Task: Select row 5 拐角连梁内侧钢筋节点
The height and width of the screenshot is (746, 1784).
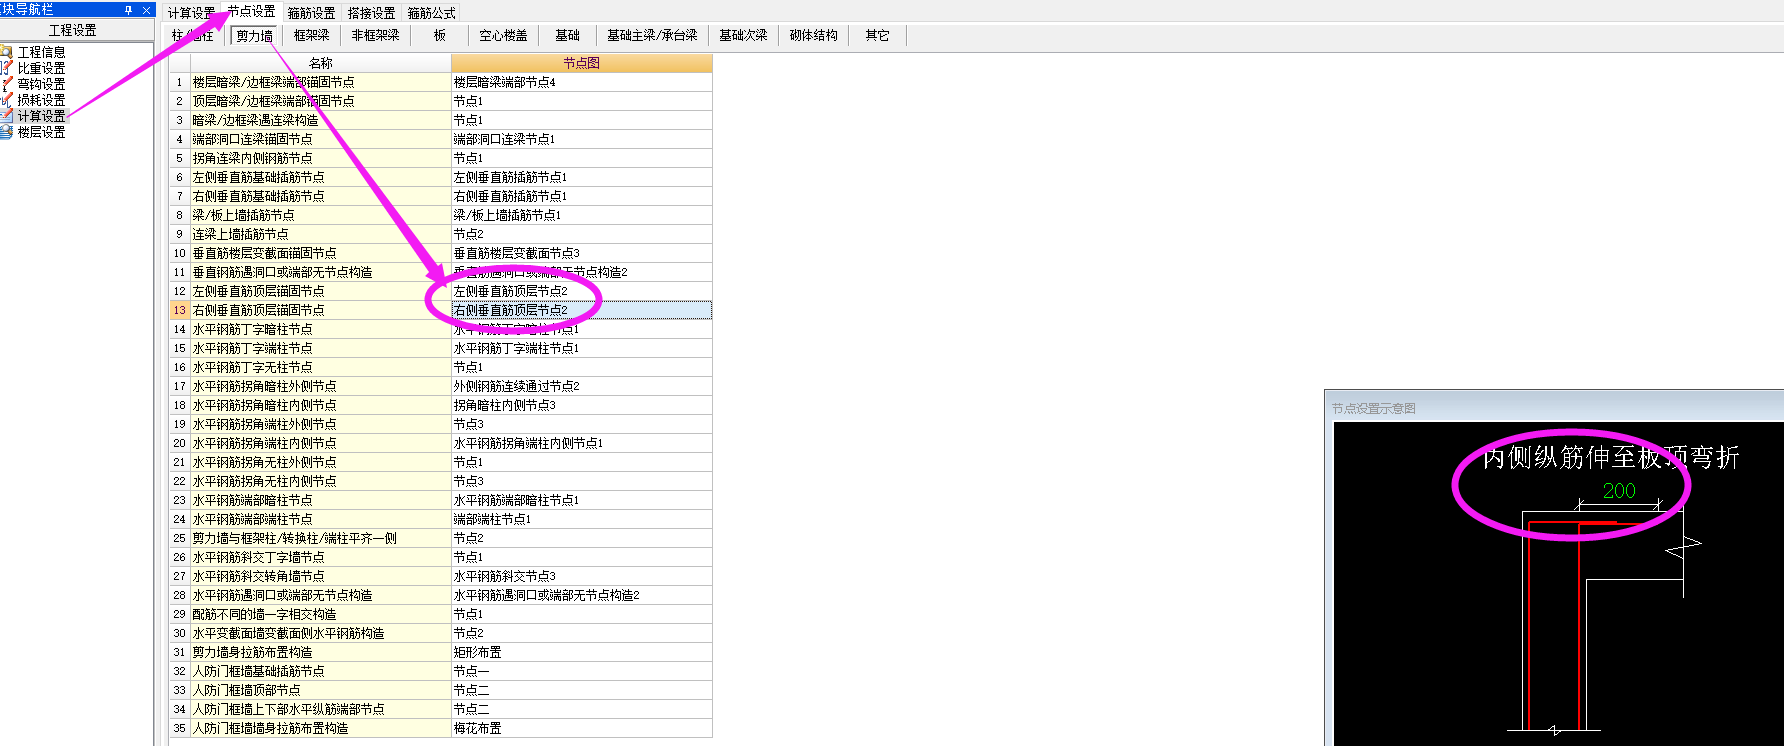Action: [320, 158]
